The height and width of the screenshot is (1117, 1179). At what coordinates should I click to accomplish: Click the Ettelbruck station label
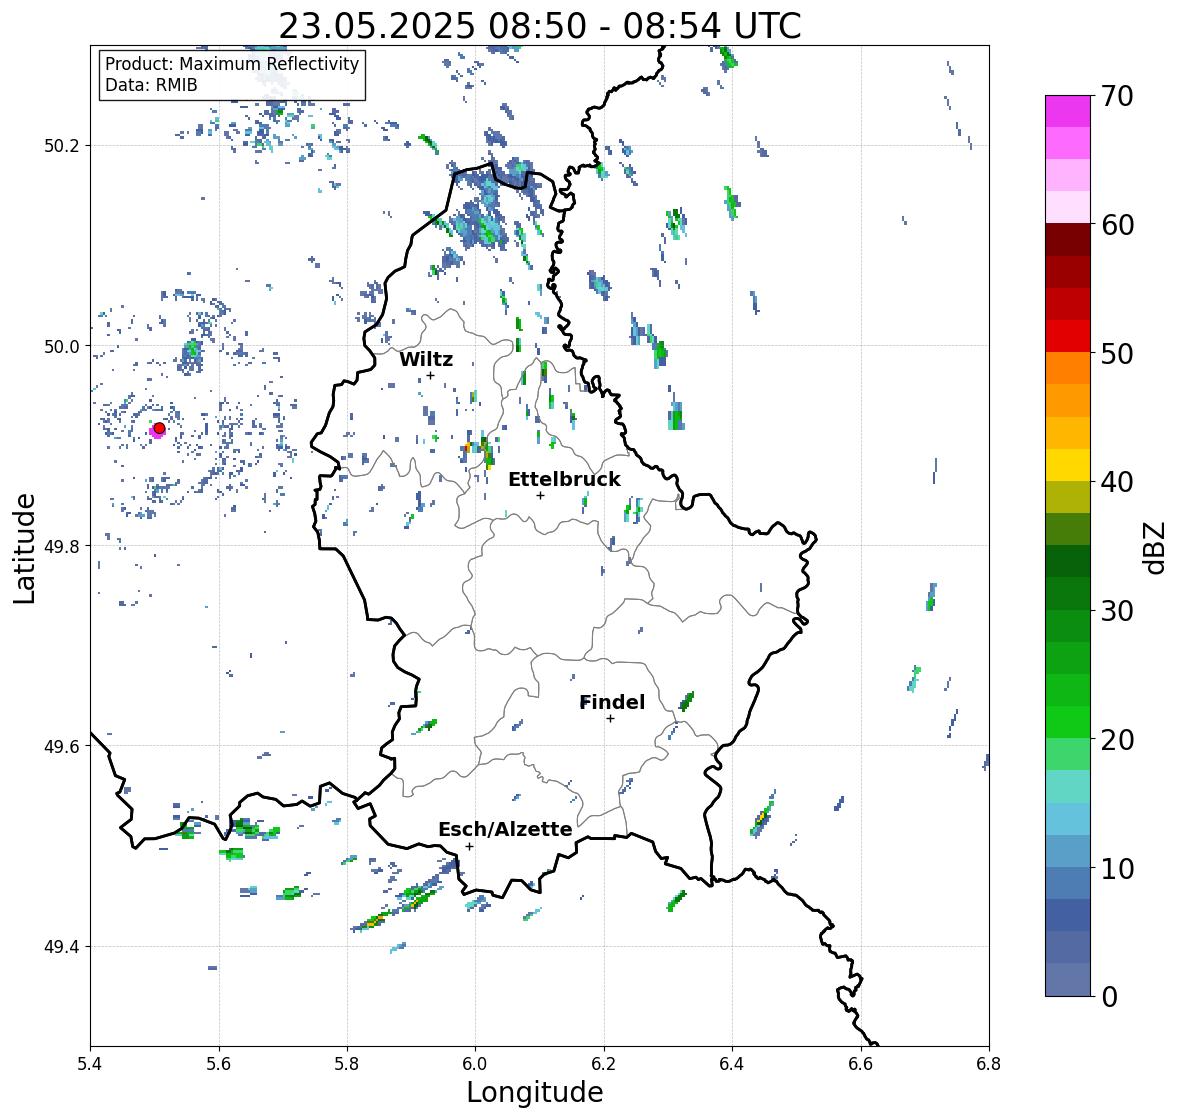click(x=565, y=479)
